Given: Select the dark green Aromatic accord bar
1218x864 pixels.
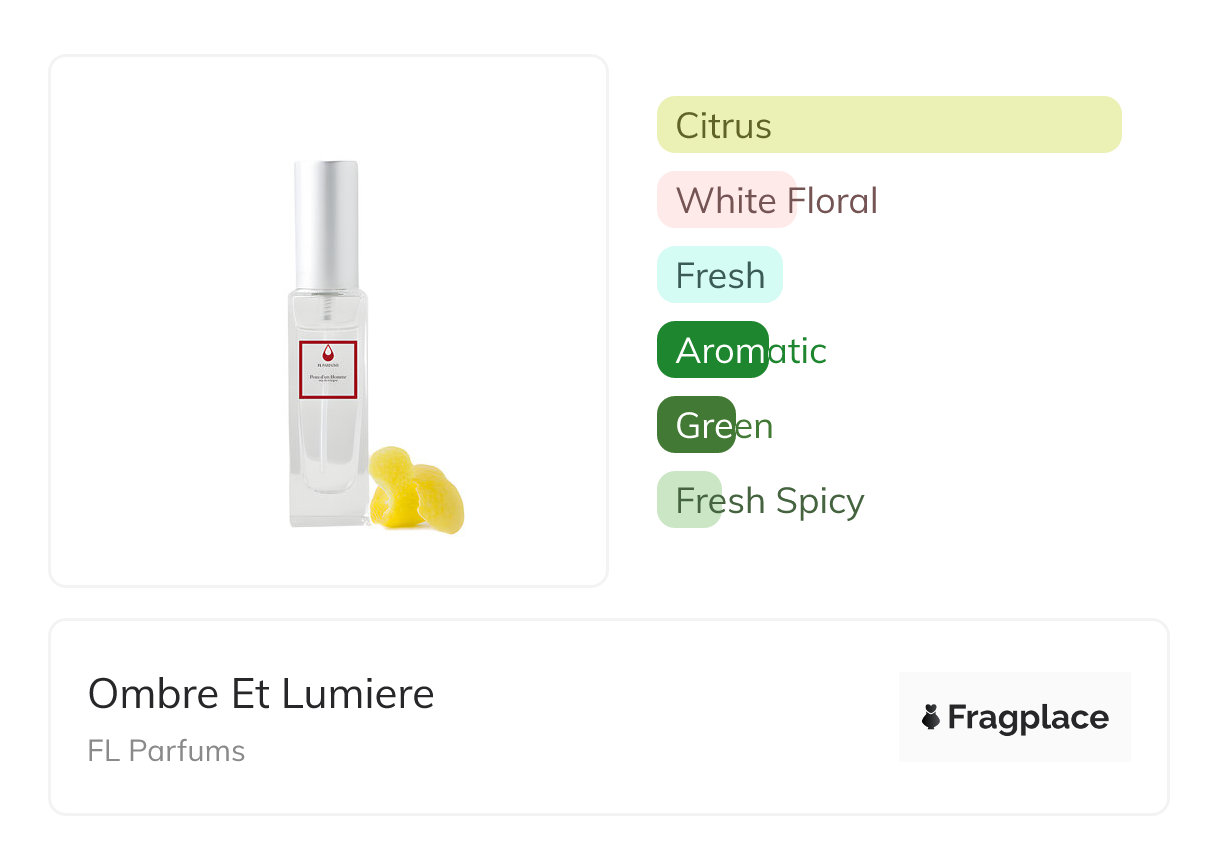Looking at the screenshot, I should click(x=712, y=350).
